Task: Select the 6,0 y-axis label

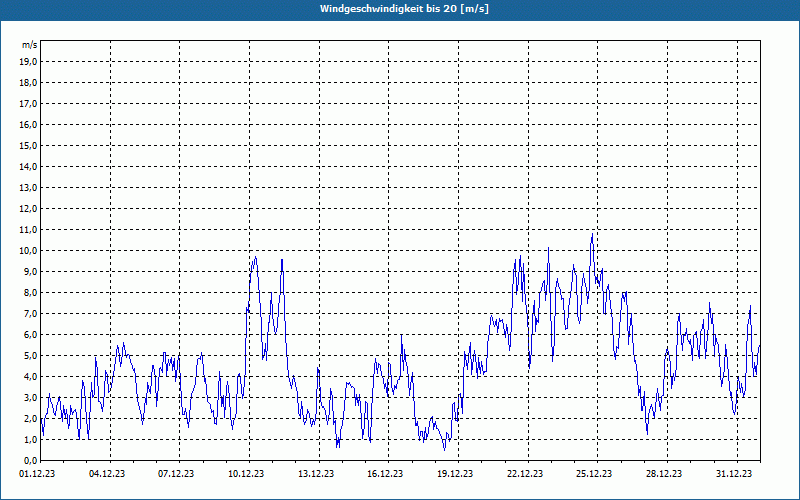Action: tap(30, 334)
